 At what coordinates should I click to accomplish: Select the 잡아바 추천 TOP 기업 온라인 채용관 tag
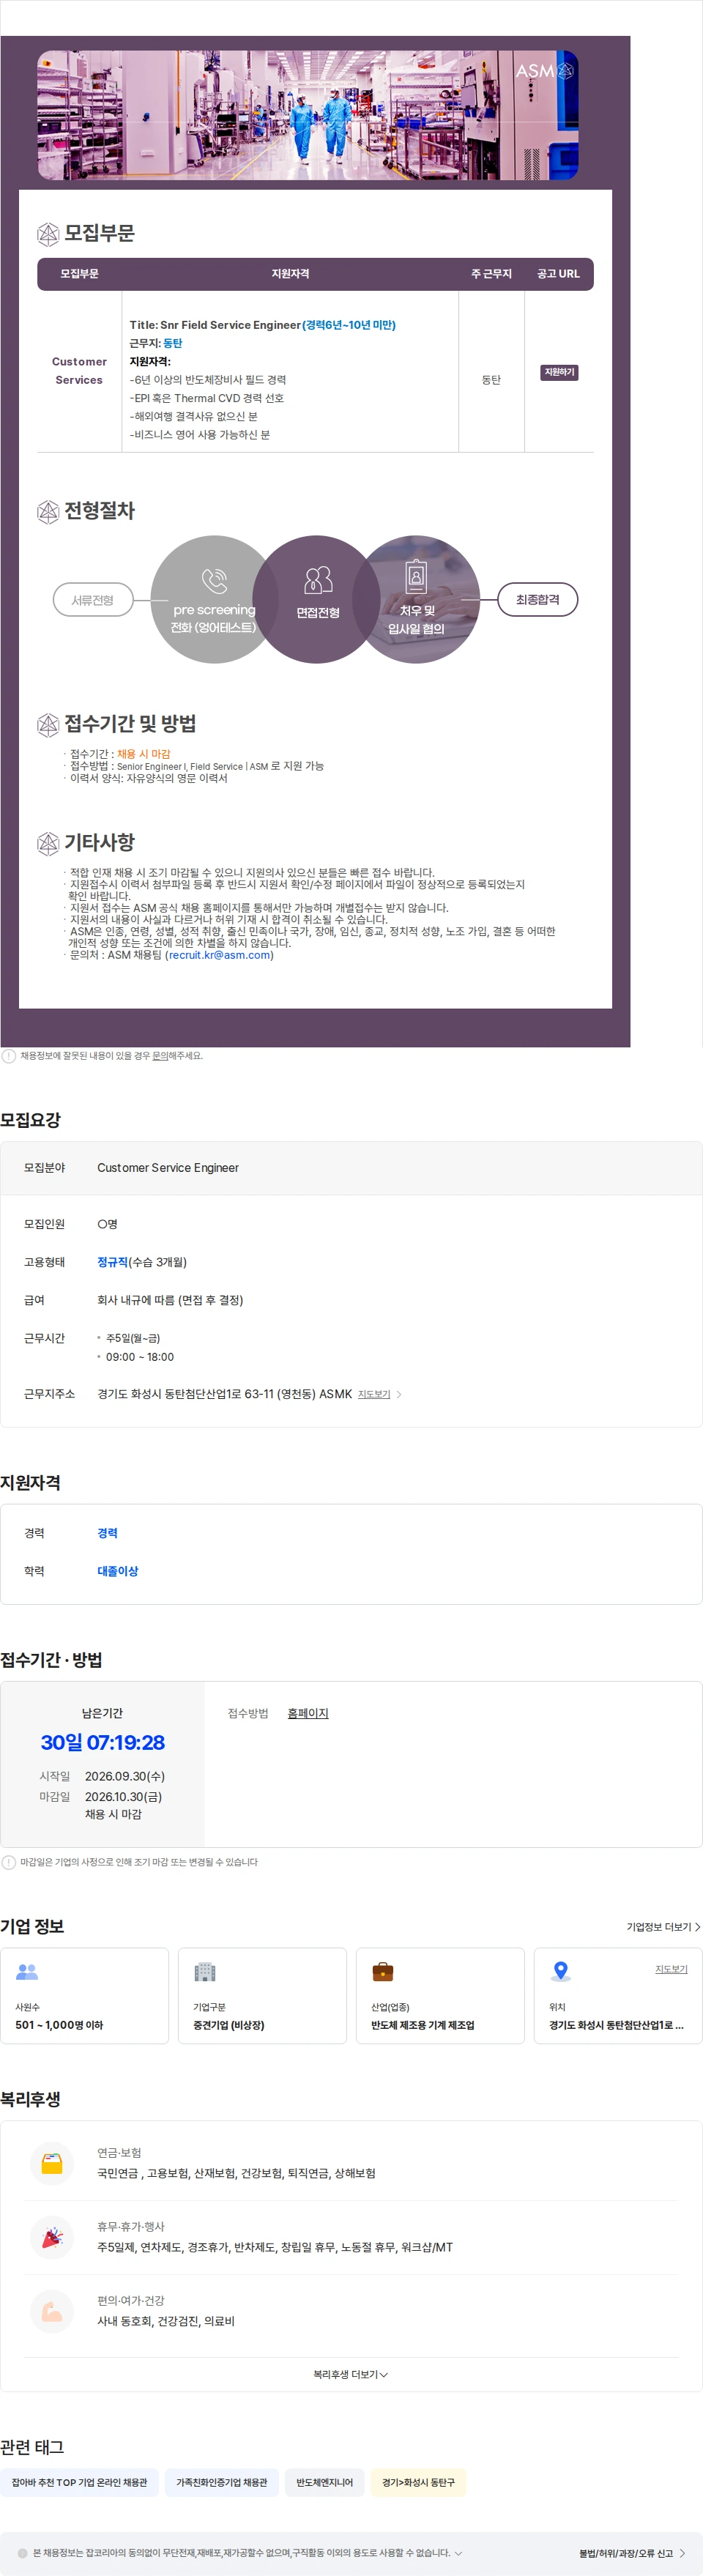(79, 2482)
